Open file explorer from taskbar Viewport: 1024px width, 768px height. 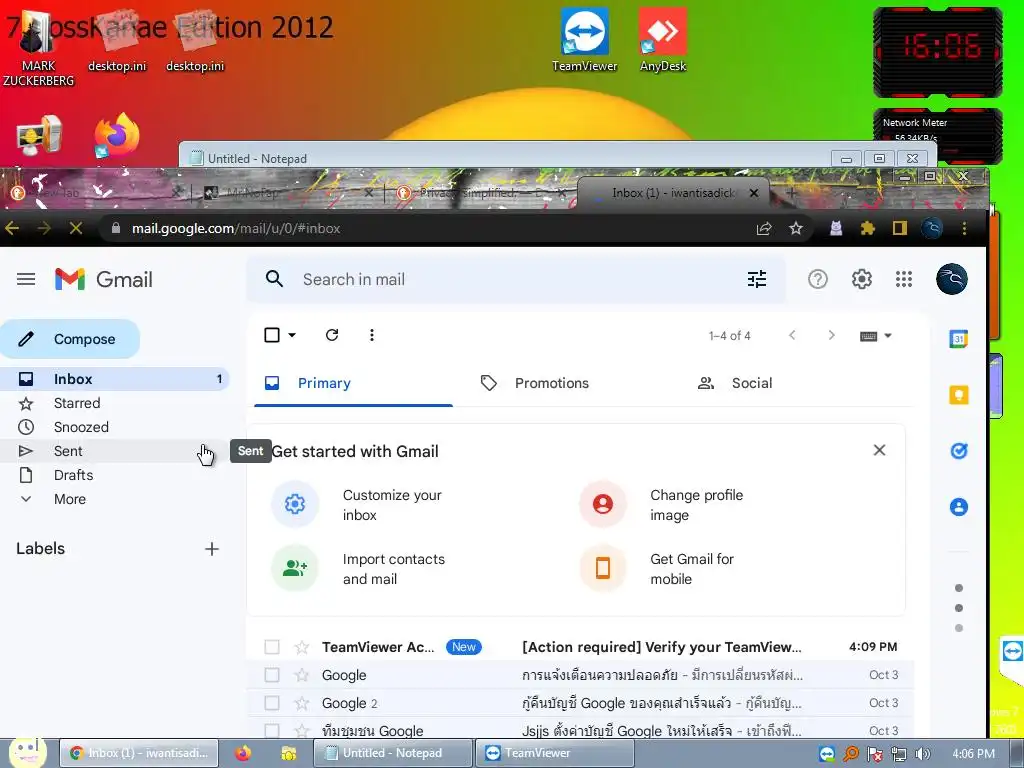[289, 753]
